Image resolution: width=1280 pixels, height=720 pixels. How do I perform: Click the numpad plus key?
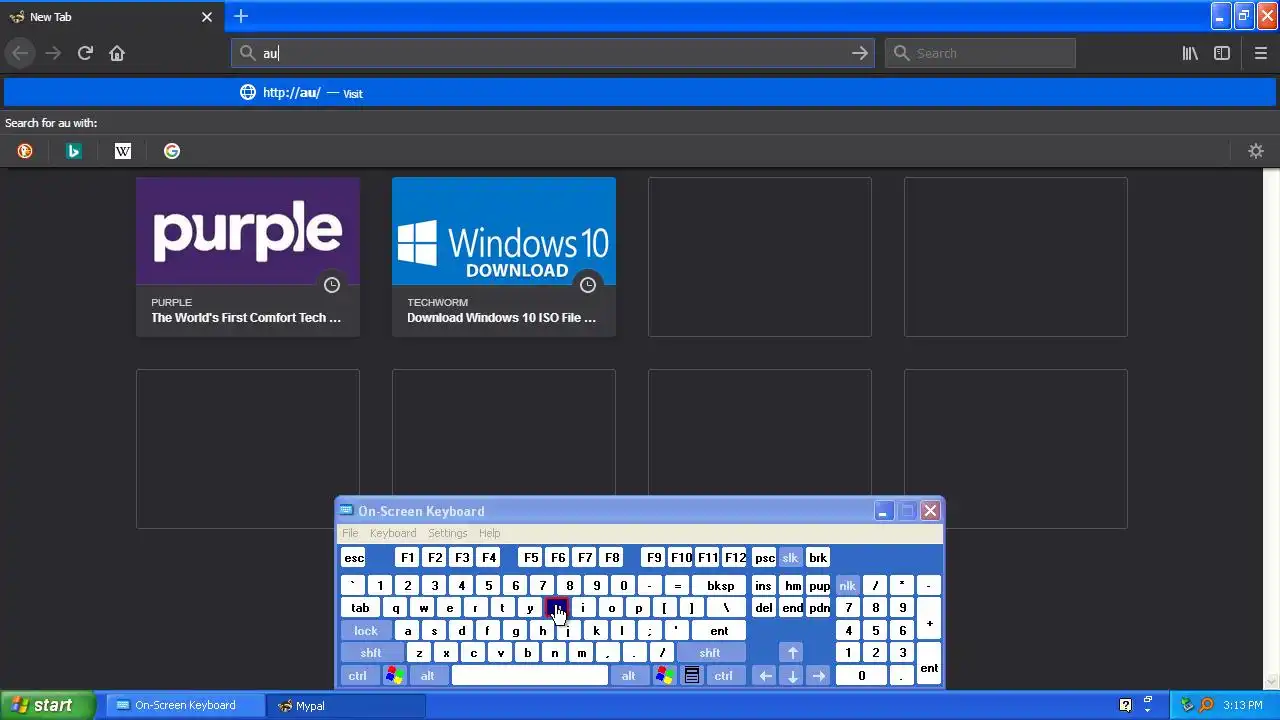pyautogui.click(x=929, y=620)
